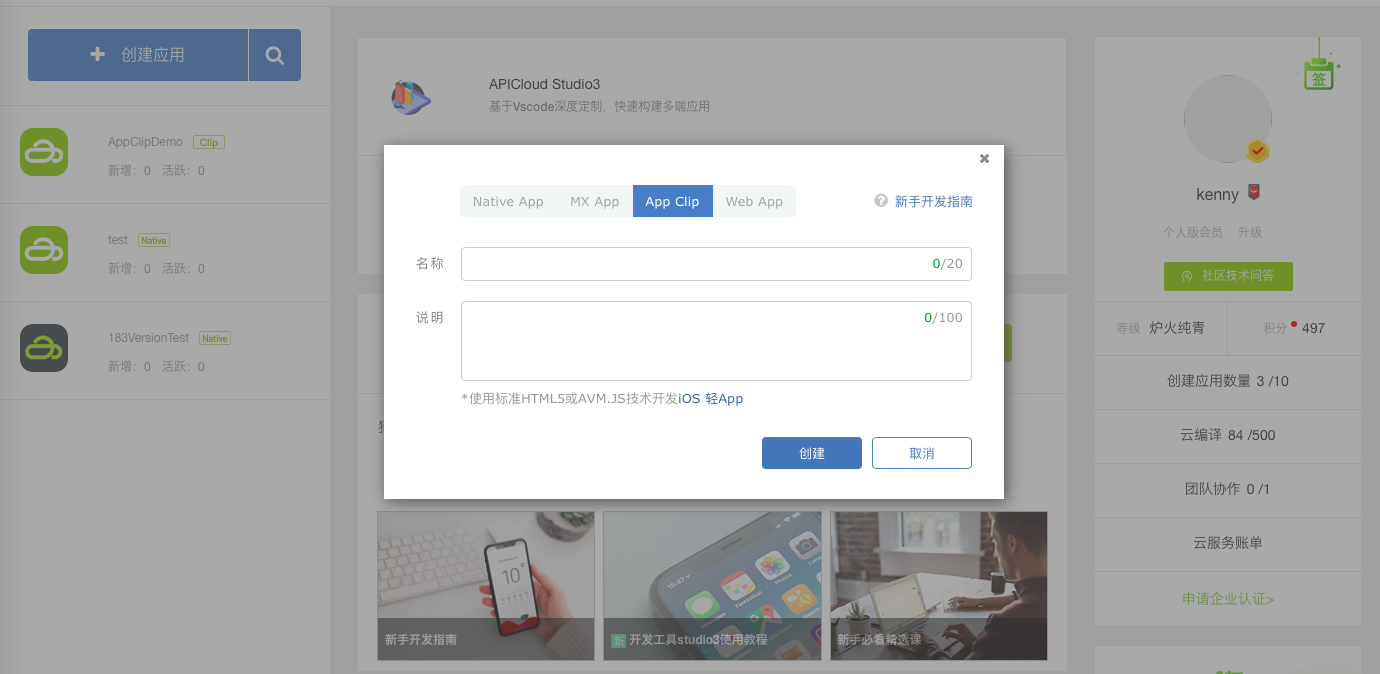Click the question mark help icon
1380x674 pixels.
pyautogui.click(x=881, y=200)
